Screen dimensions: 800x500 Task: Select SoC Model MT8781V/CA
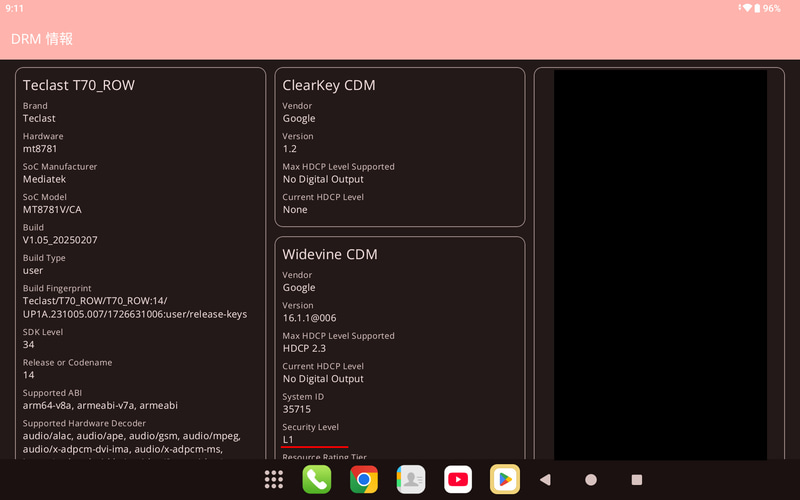click(52, 210)
